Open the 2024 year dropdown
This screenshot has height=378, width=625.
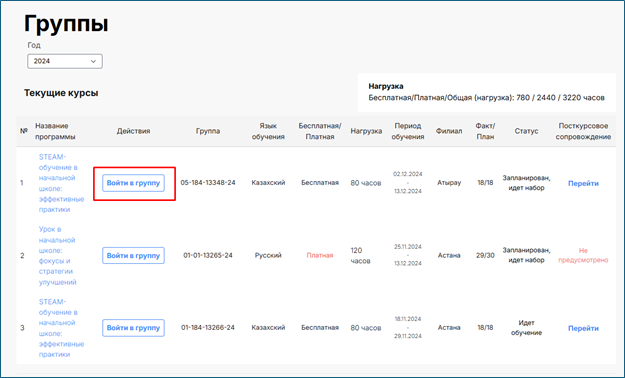click(x=65, y=61)
